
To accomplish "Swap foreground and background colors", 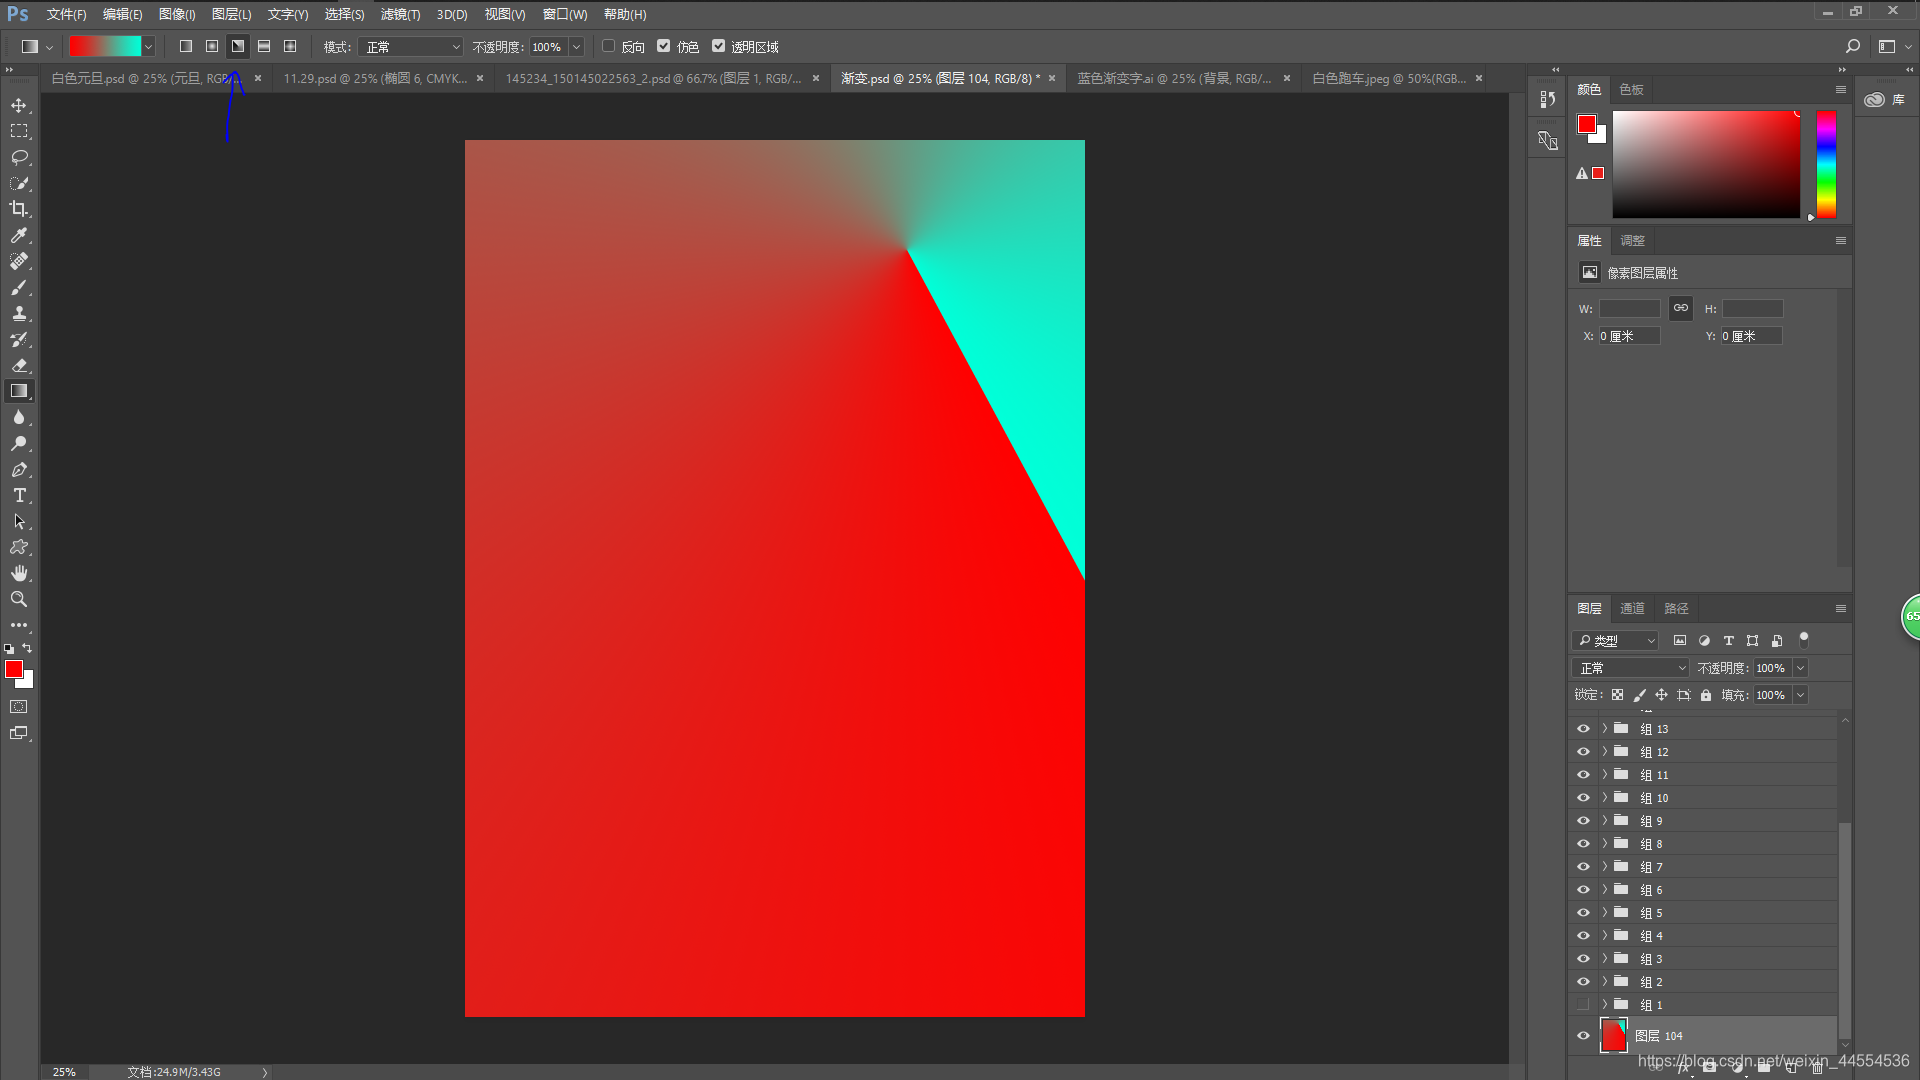I will [27, 648].
